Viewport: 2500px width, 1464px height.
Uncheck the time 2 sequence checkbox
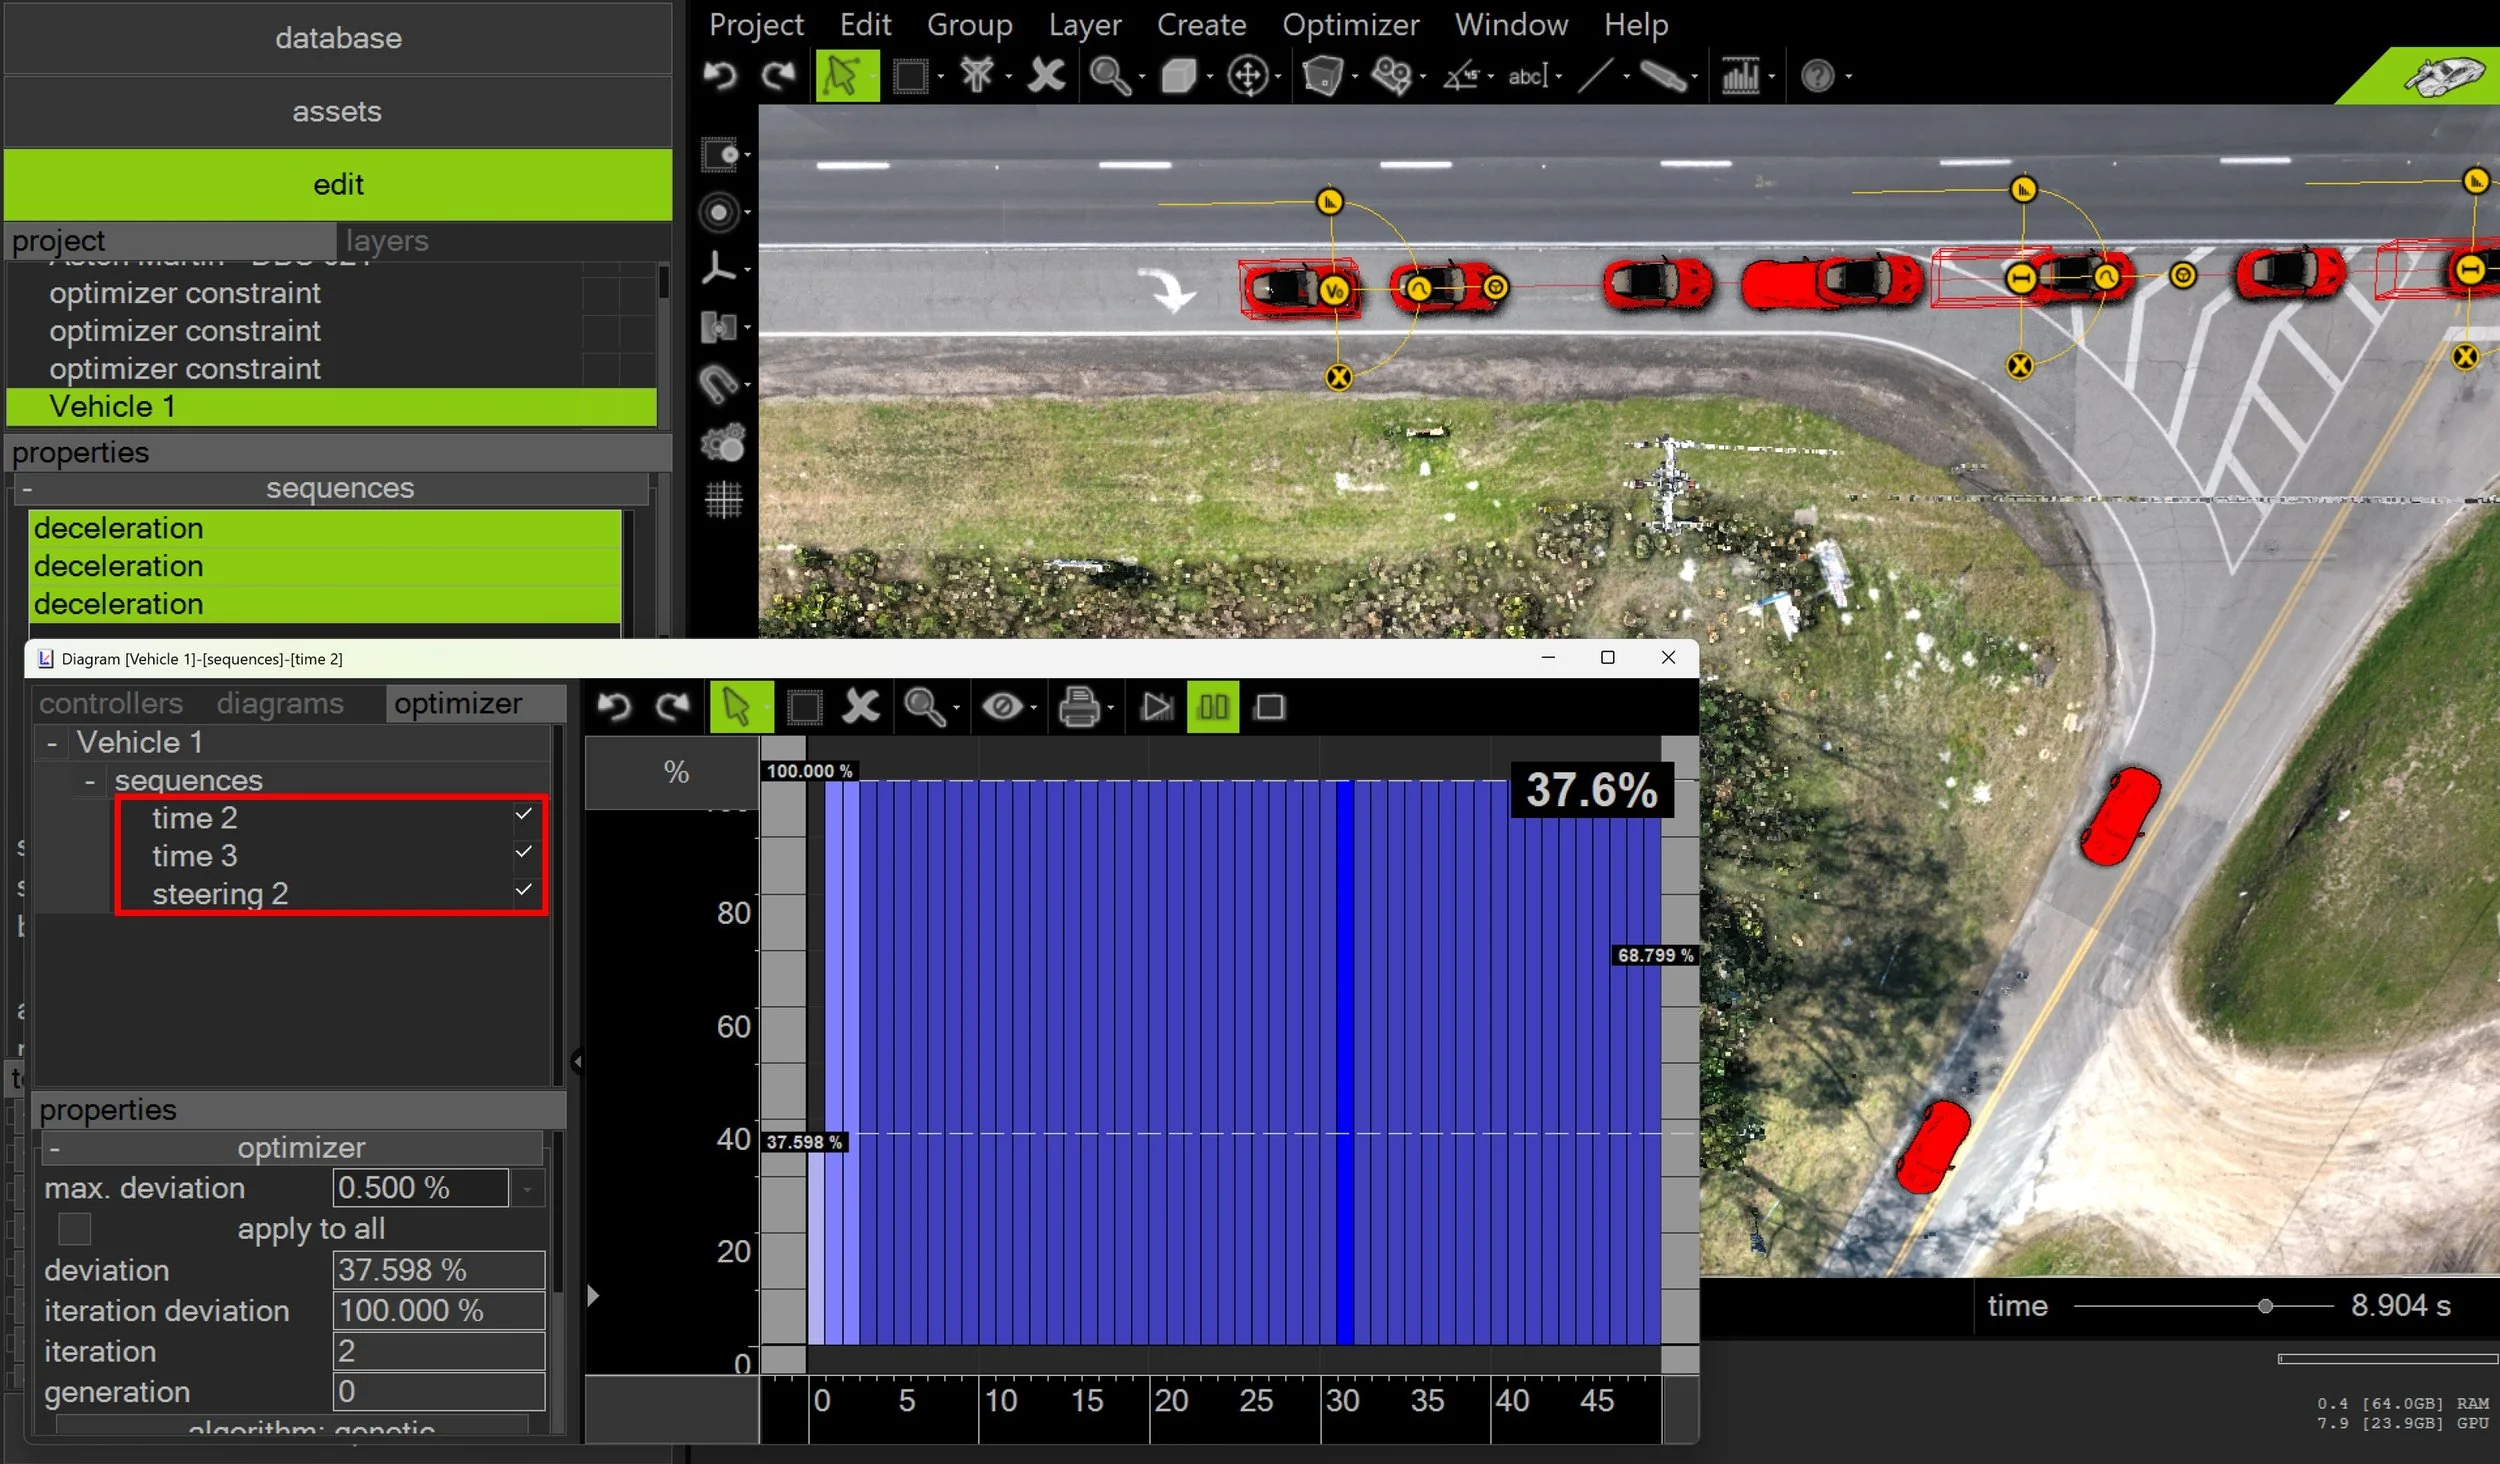point(523,814)
